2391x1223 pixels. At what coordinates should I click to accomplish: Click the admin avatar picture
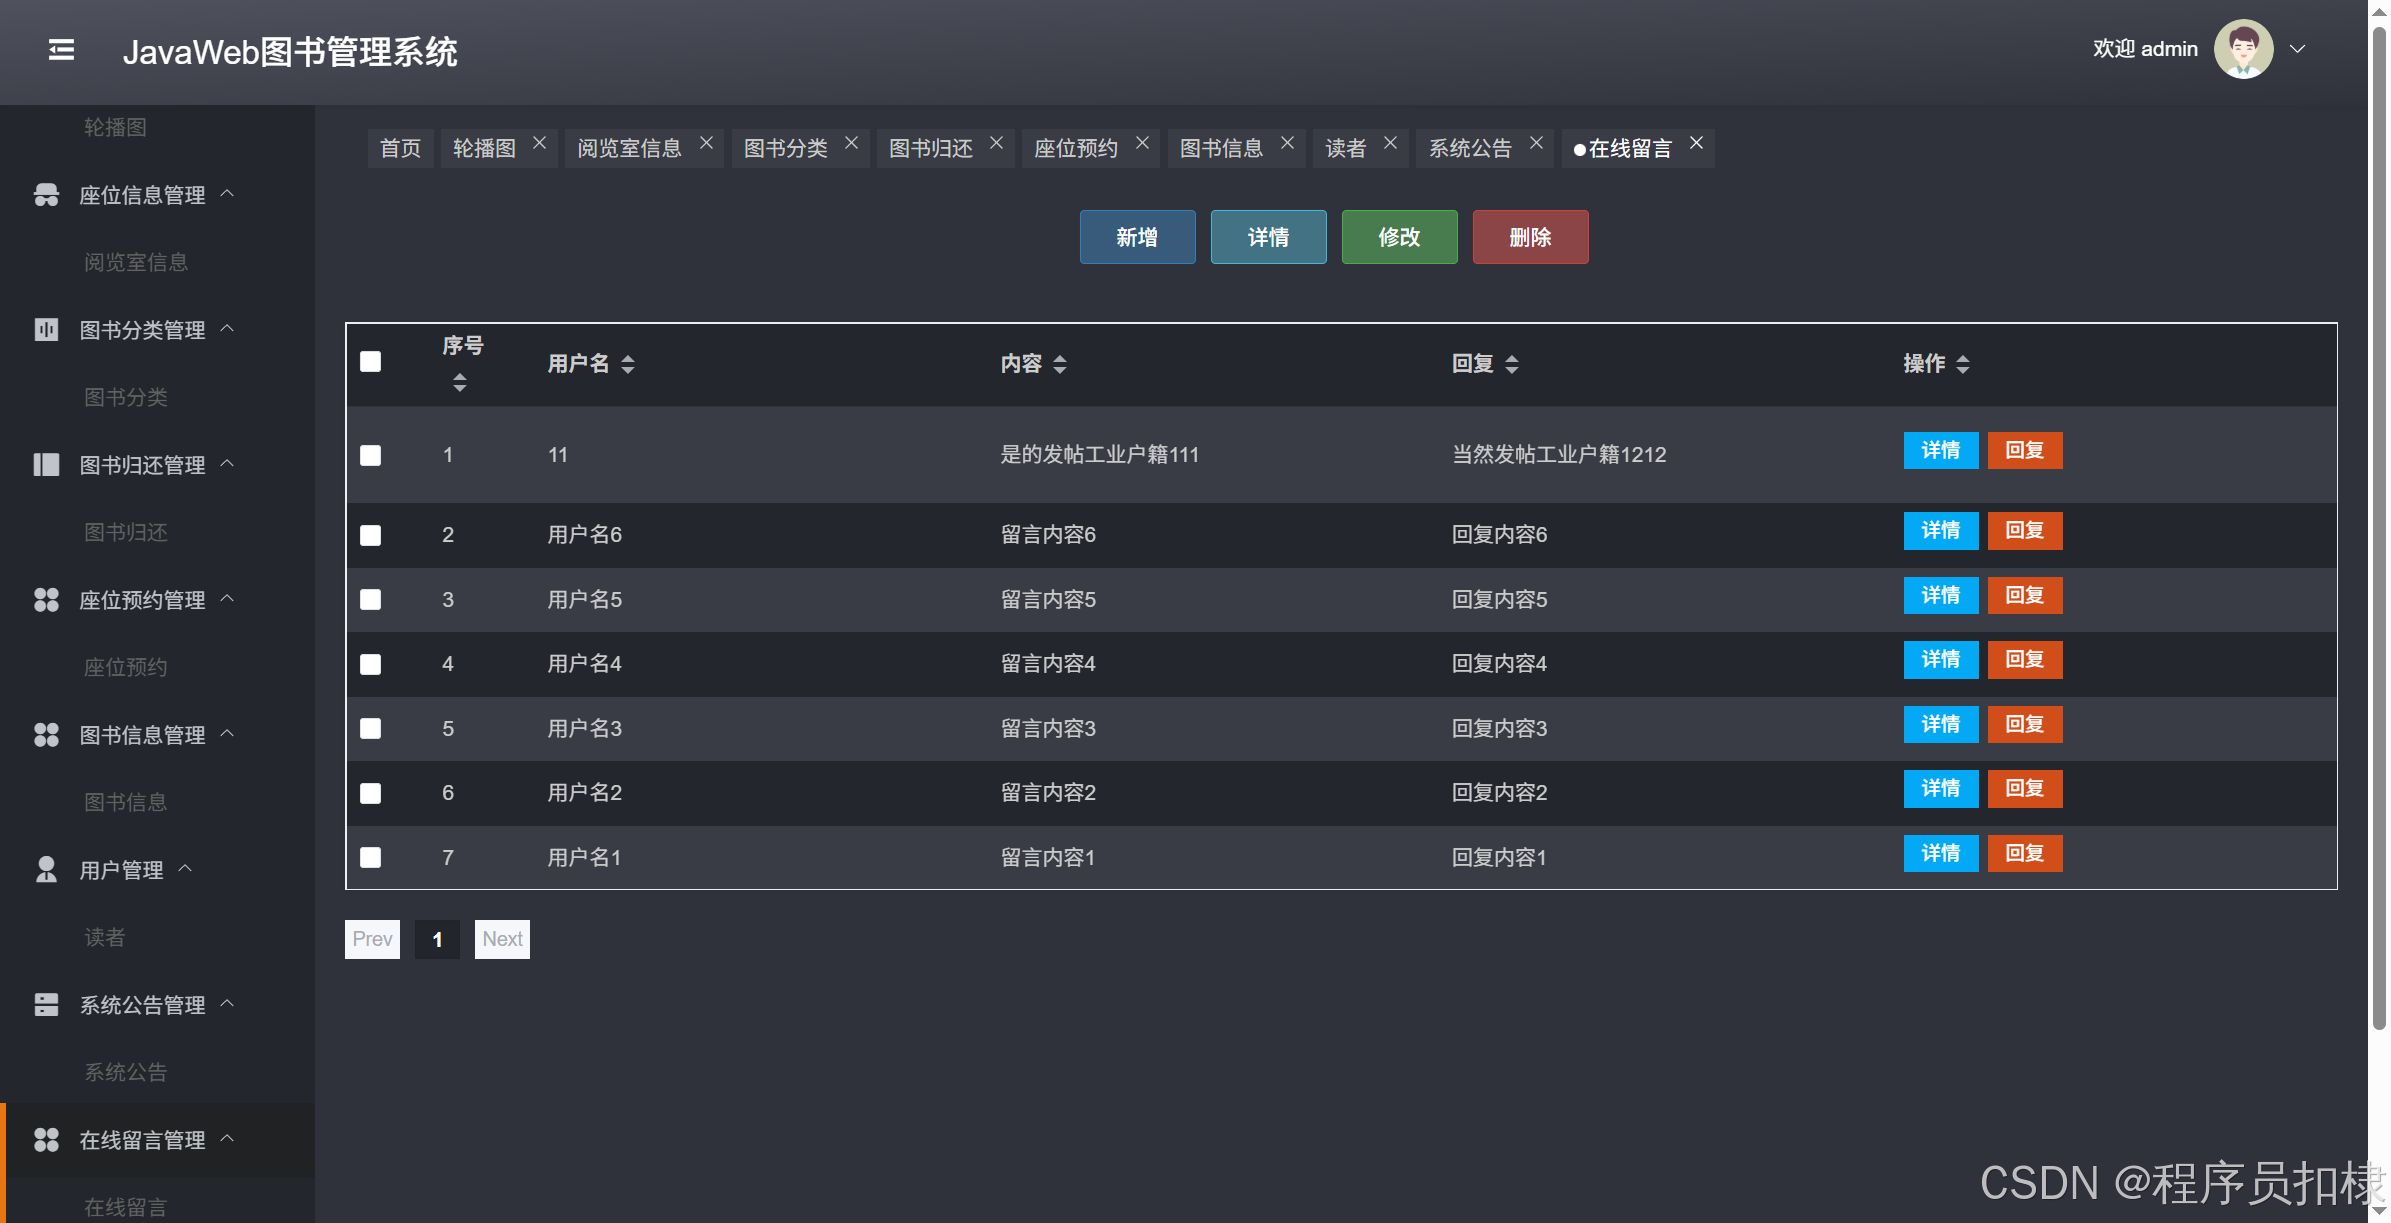(2243, 49)
